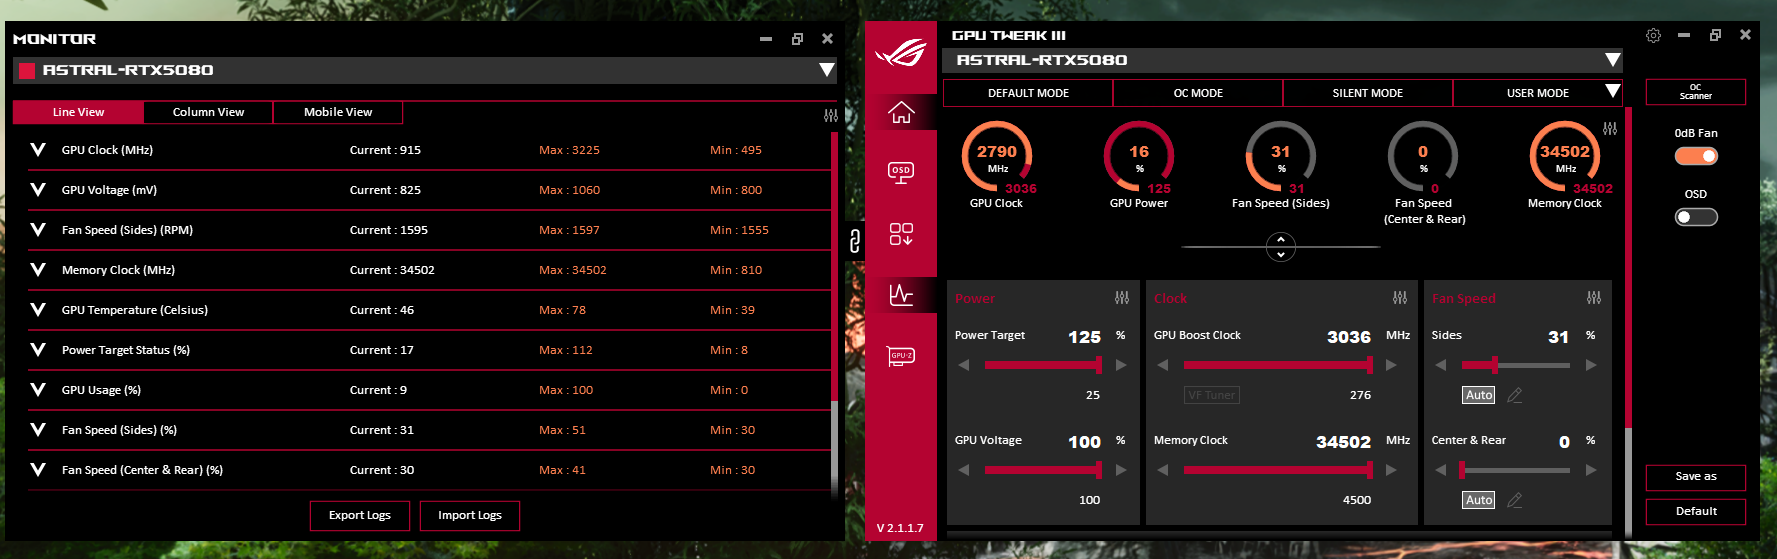Click the Power Target value 125
The height and width of the screenshot is (559, 1777).
tap(1084, 337)
